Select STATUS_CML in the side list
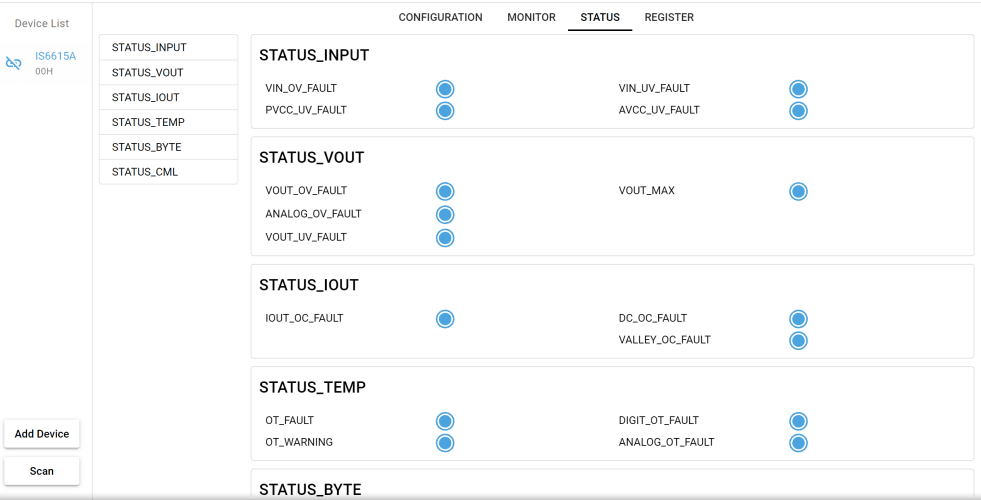Image resolution: width=981 pixels, height=500 pixels. tap(168, 171)
